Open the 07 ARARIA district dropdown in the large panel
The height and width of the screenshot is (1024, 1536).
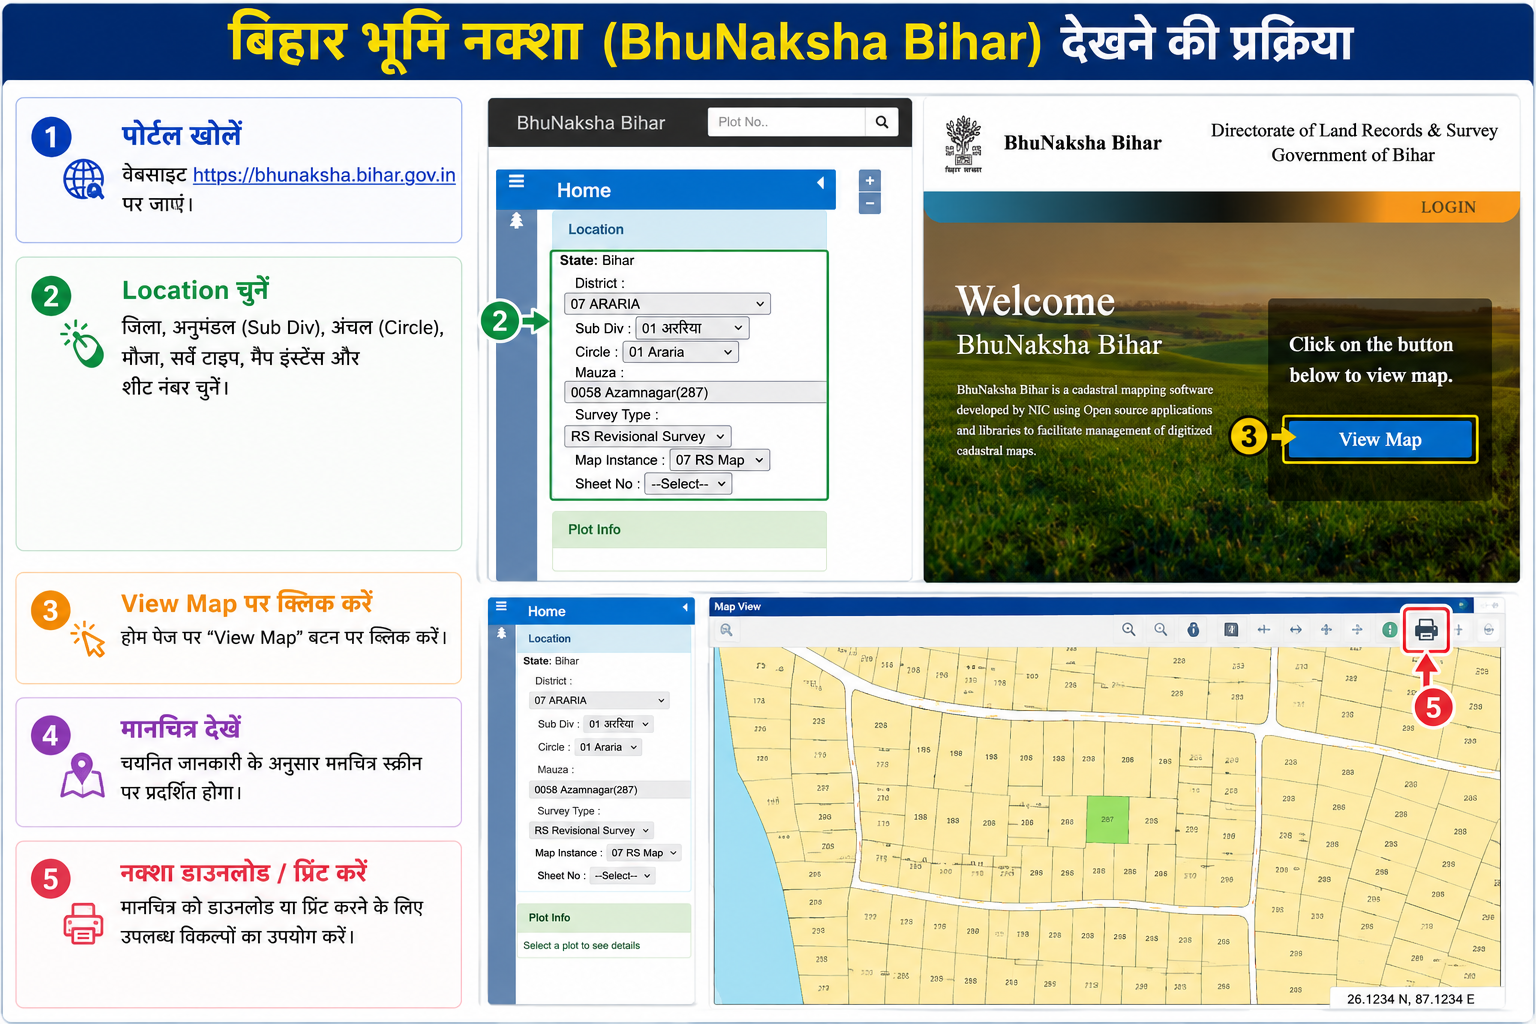(x=667, y=304)
